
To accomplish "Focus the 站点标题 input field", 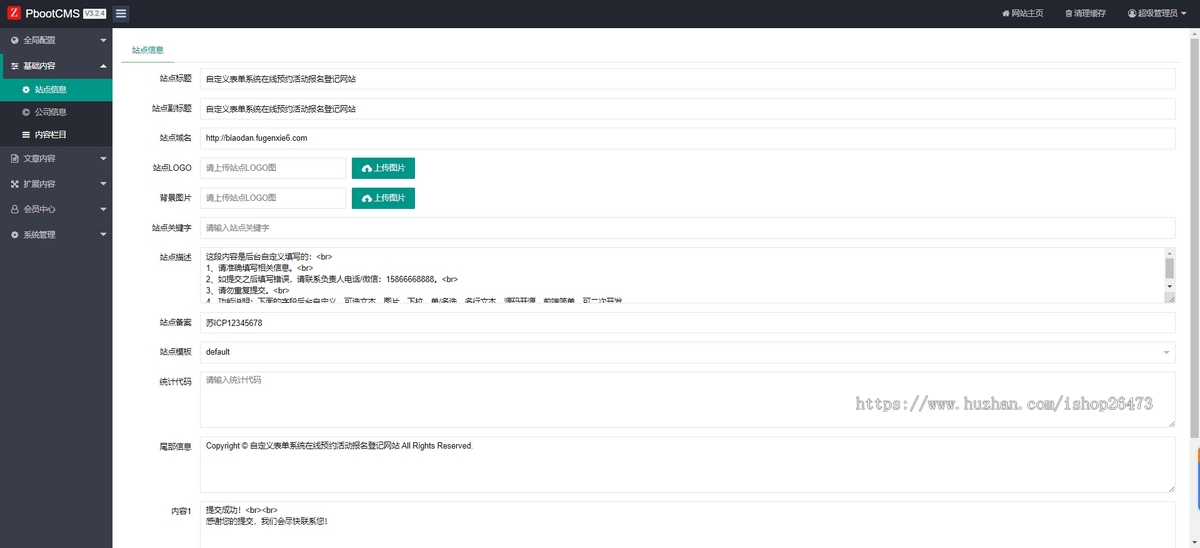I will (x=687, y=78).
